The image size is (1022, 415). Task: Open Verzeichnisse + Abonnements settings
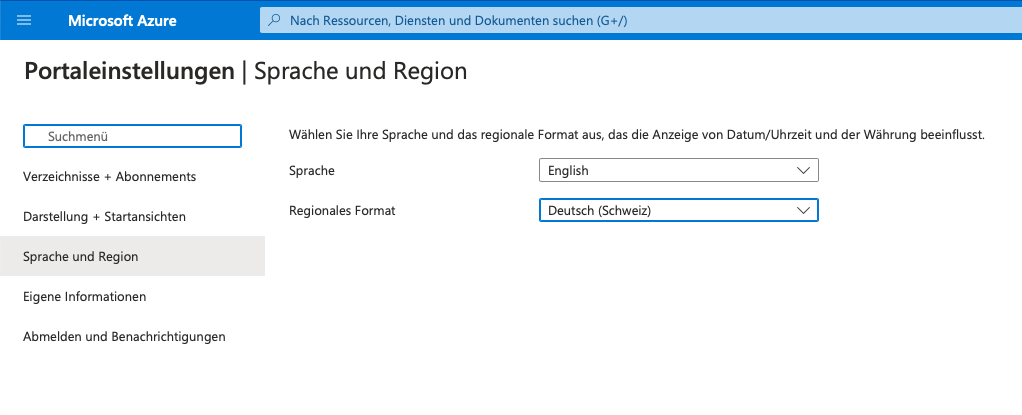(x=109, y=177)
